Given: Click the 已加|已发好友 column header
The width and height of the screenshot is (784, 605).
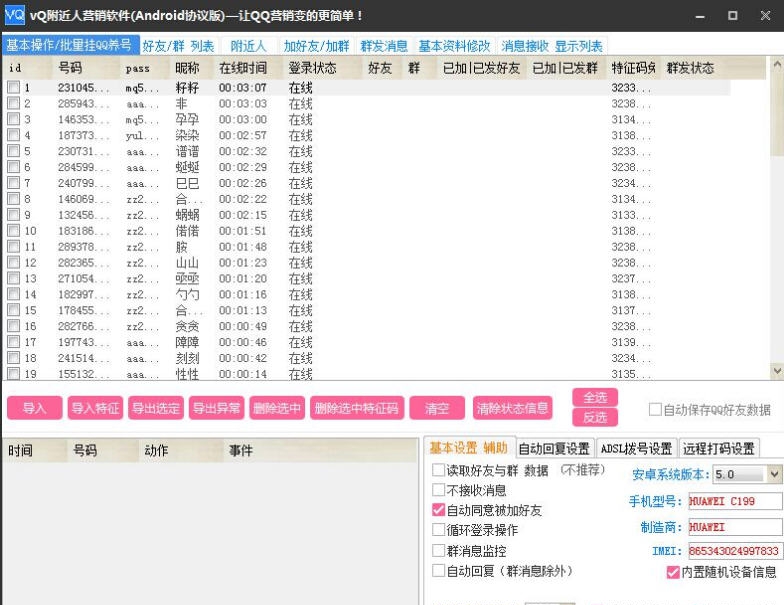Looking at the screenshot, I should tap(482, 68).
